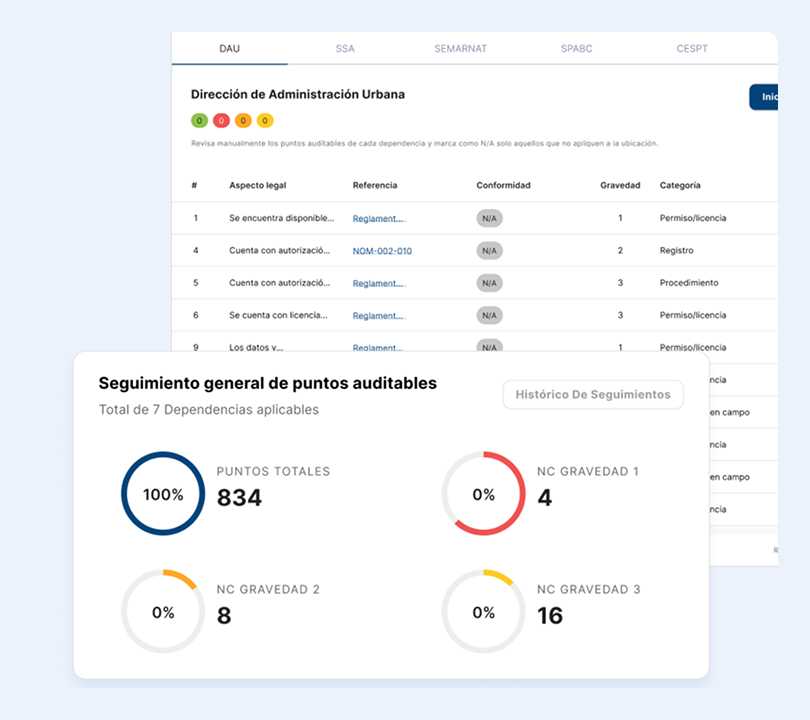Viewport: 810px width, 720px height.
Task: Click N/A conformity badge in row 6
Action: click(x=489, y=316)
